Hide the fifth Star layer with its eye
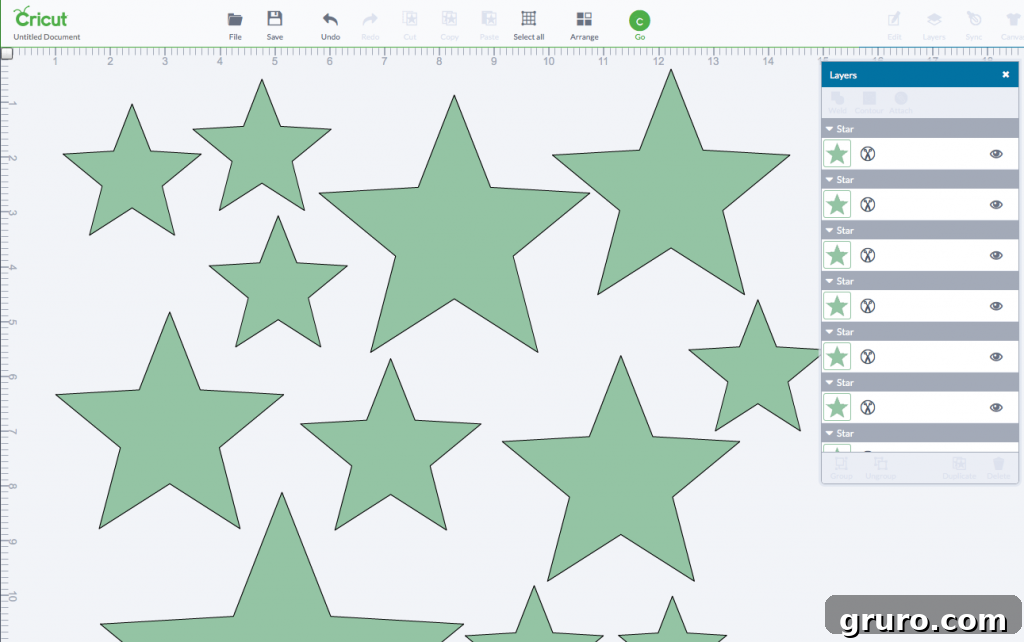This screenshot has height=642, width=1024. click(x=996, y=357)
